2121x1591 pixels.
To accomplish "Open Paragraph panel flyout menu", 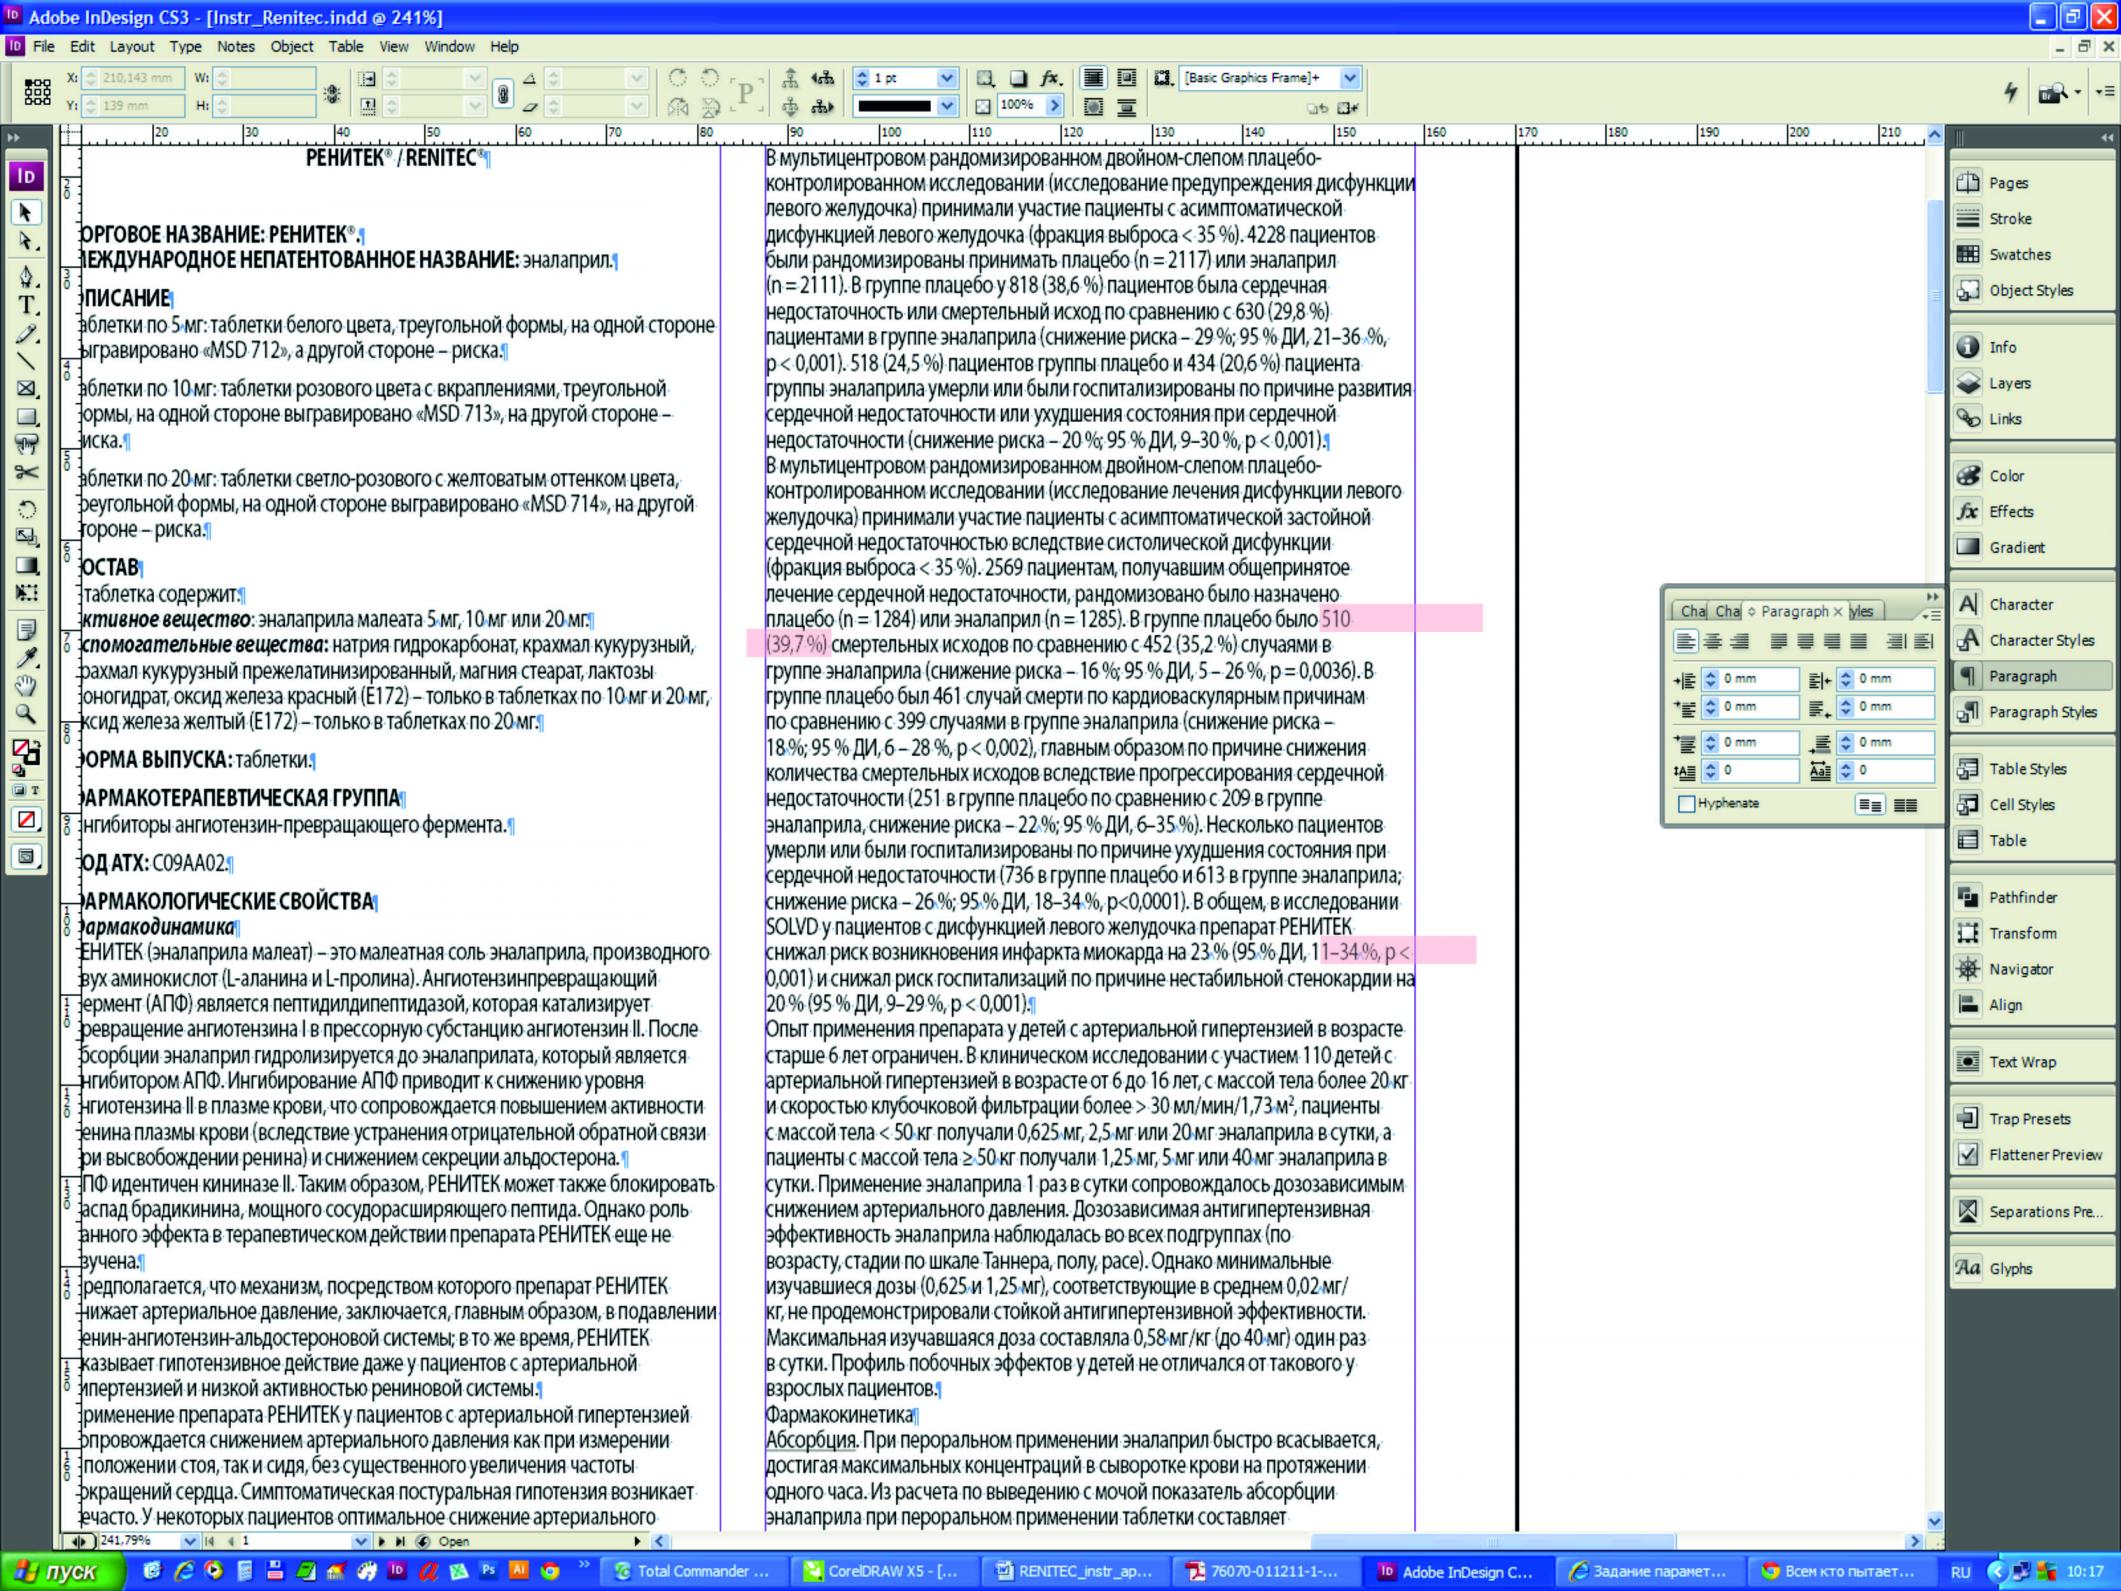I will [1931, 614].
